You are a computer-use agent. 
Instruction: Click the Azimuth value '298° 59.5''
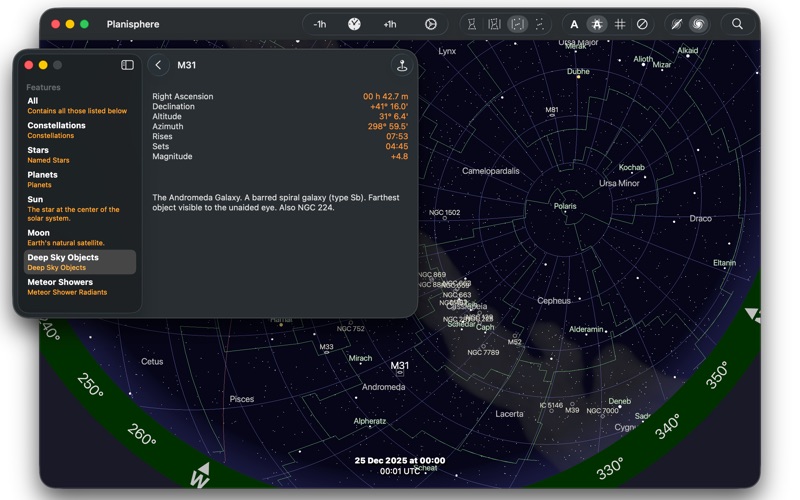(388, 126)
